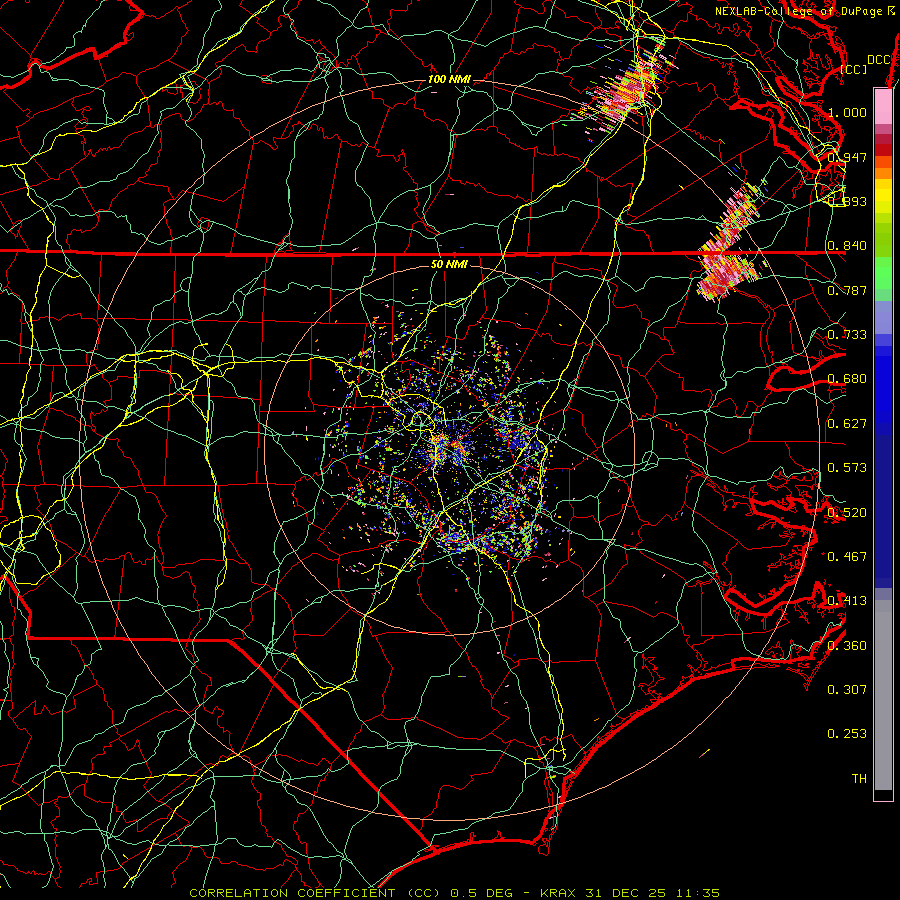
Task: Select the 0.733 color scale value
Action: click(847, 335)
